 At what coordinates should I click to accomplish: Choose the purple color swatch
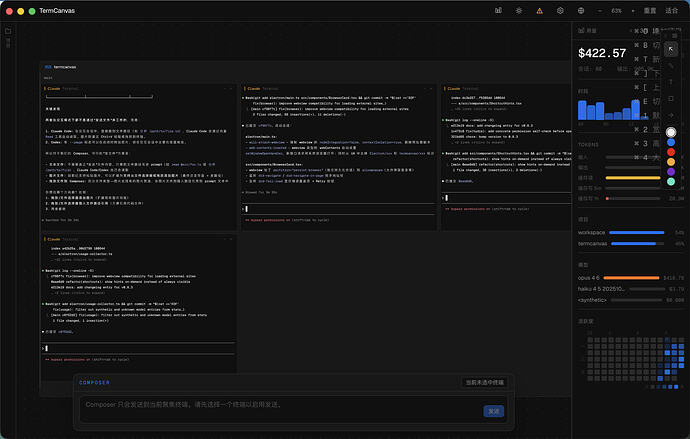pos(671,172)
